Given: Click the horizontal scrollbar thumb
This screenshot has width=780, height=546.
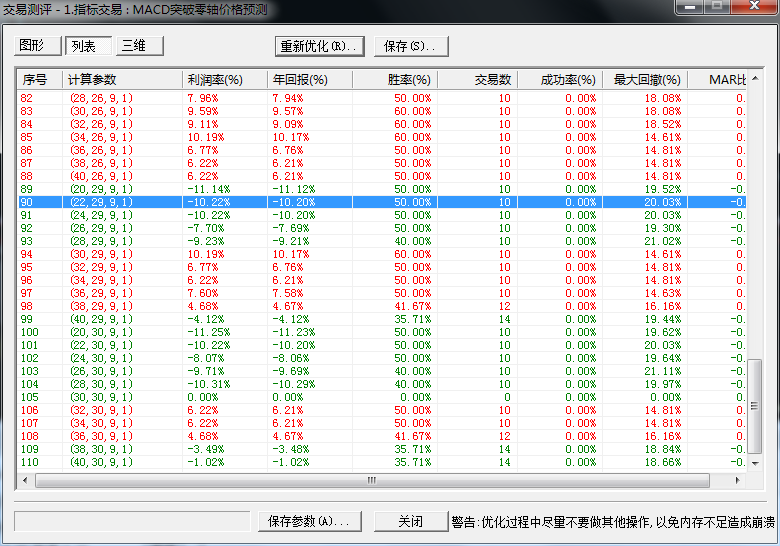Looking at the screenshot, I should (372, 480).
